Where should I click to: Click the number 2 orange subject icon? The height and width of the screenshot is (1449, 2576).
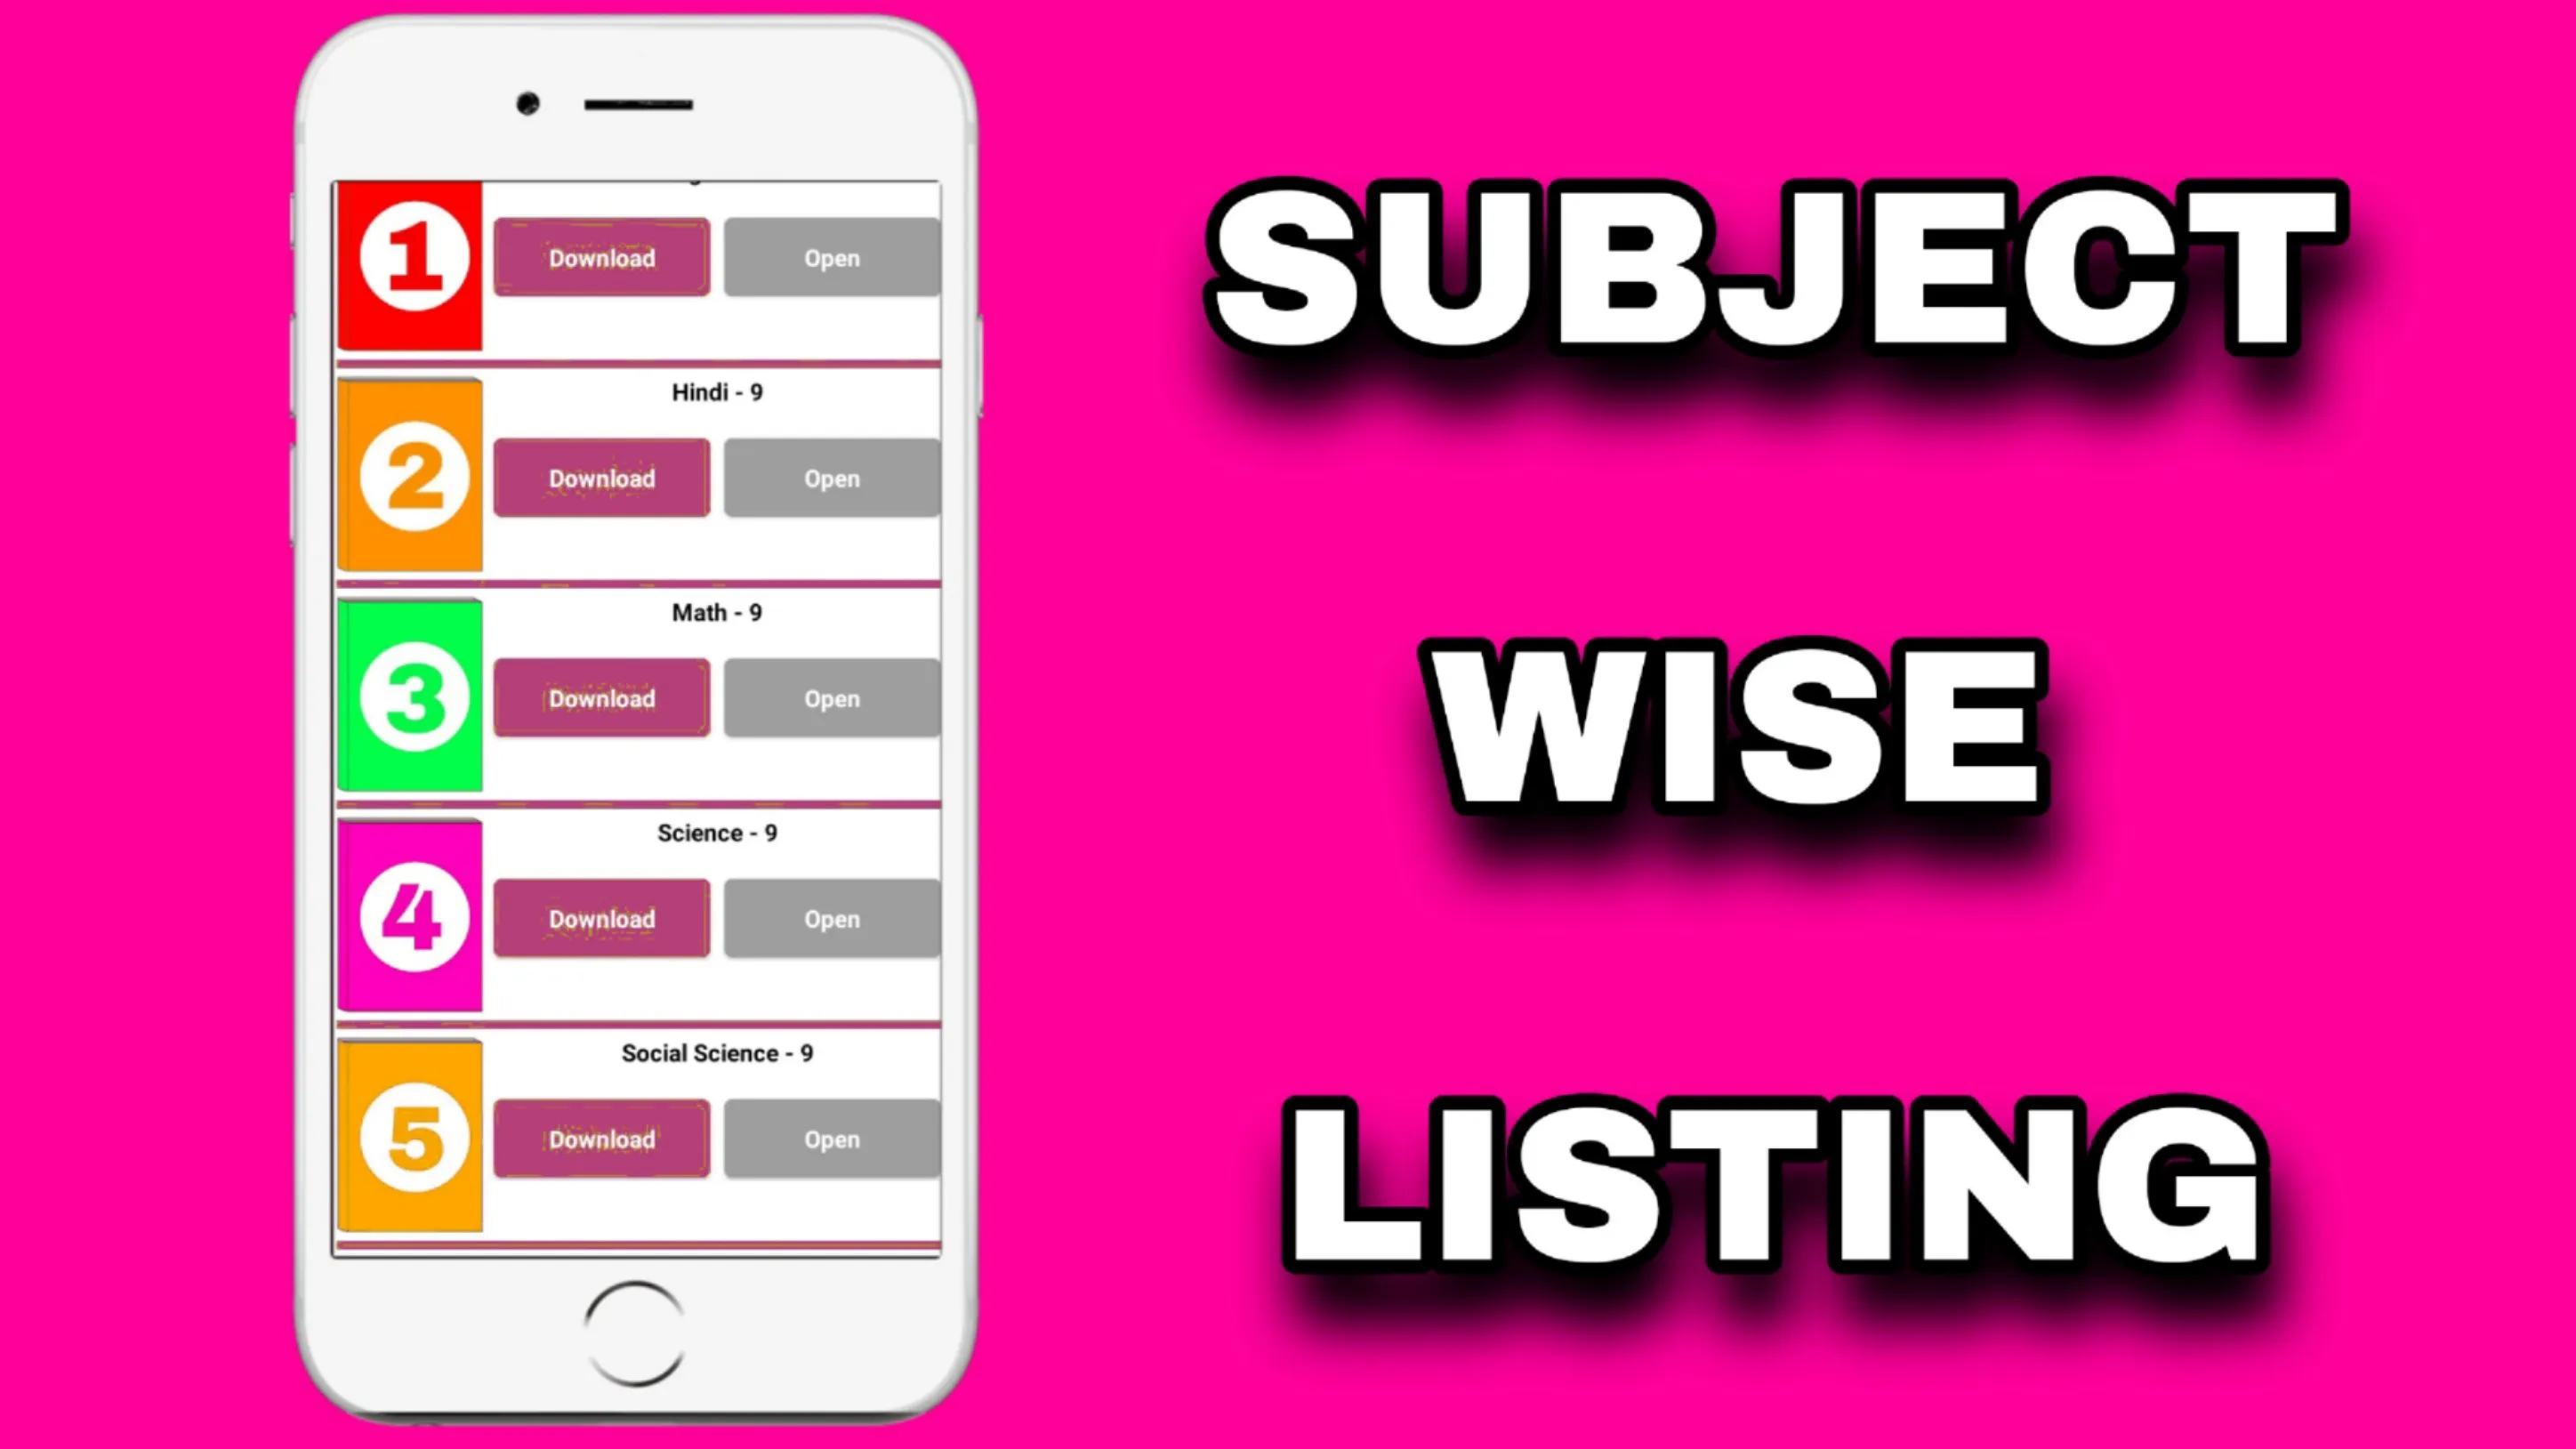(x=410, y=476)
